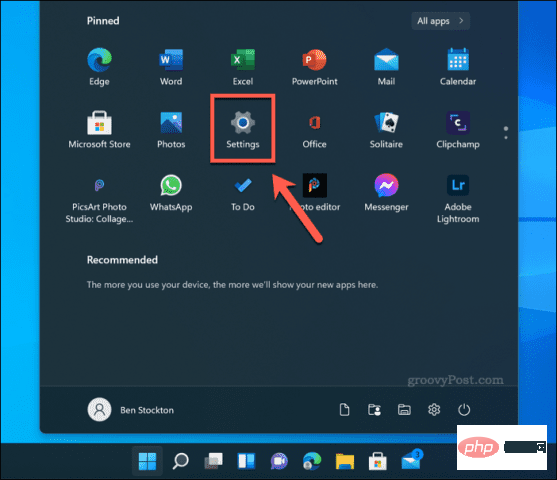Open Adobe Lightroom pinned app
This screenshot has width=557, height=480.
point(458,198)
